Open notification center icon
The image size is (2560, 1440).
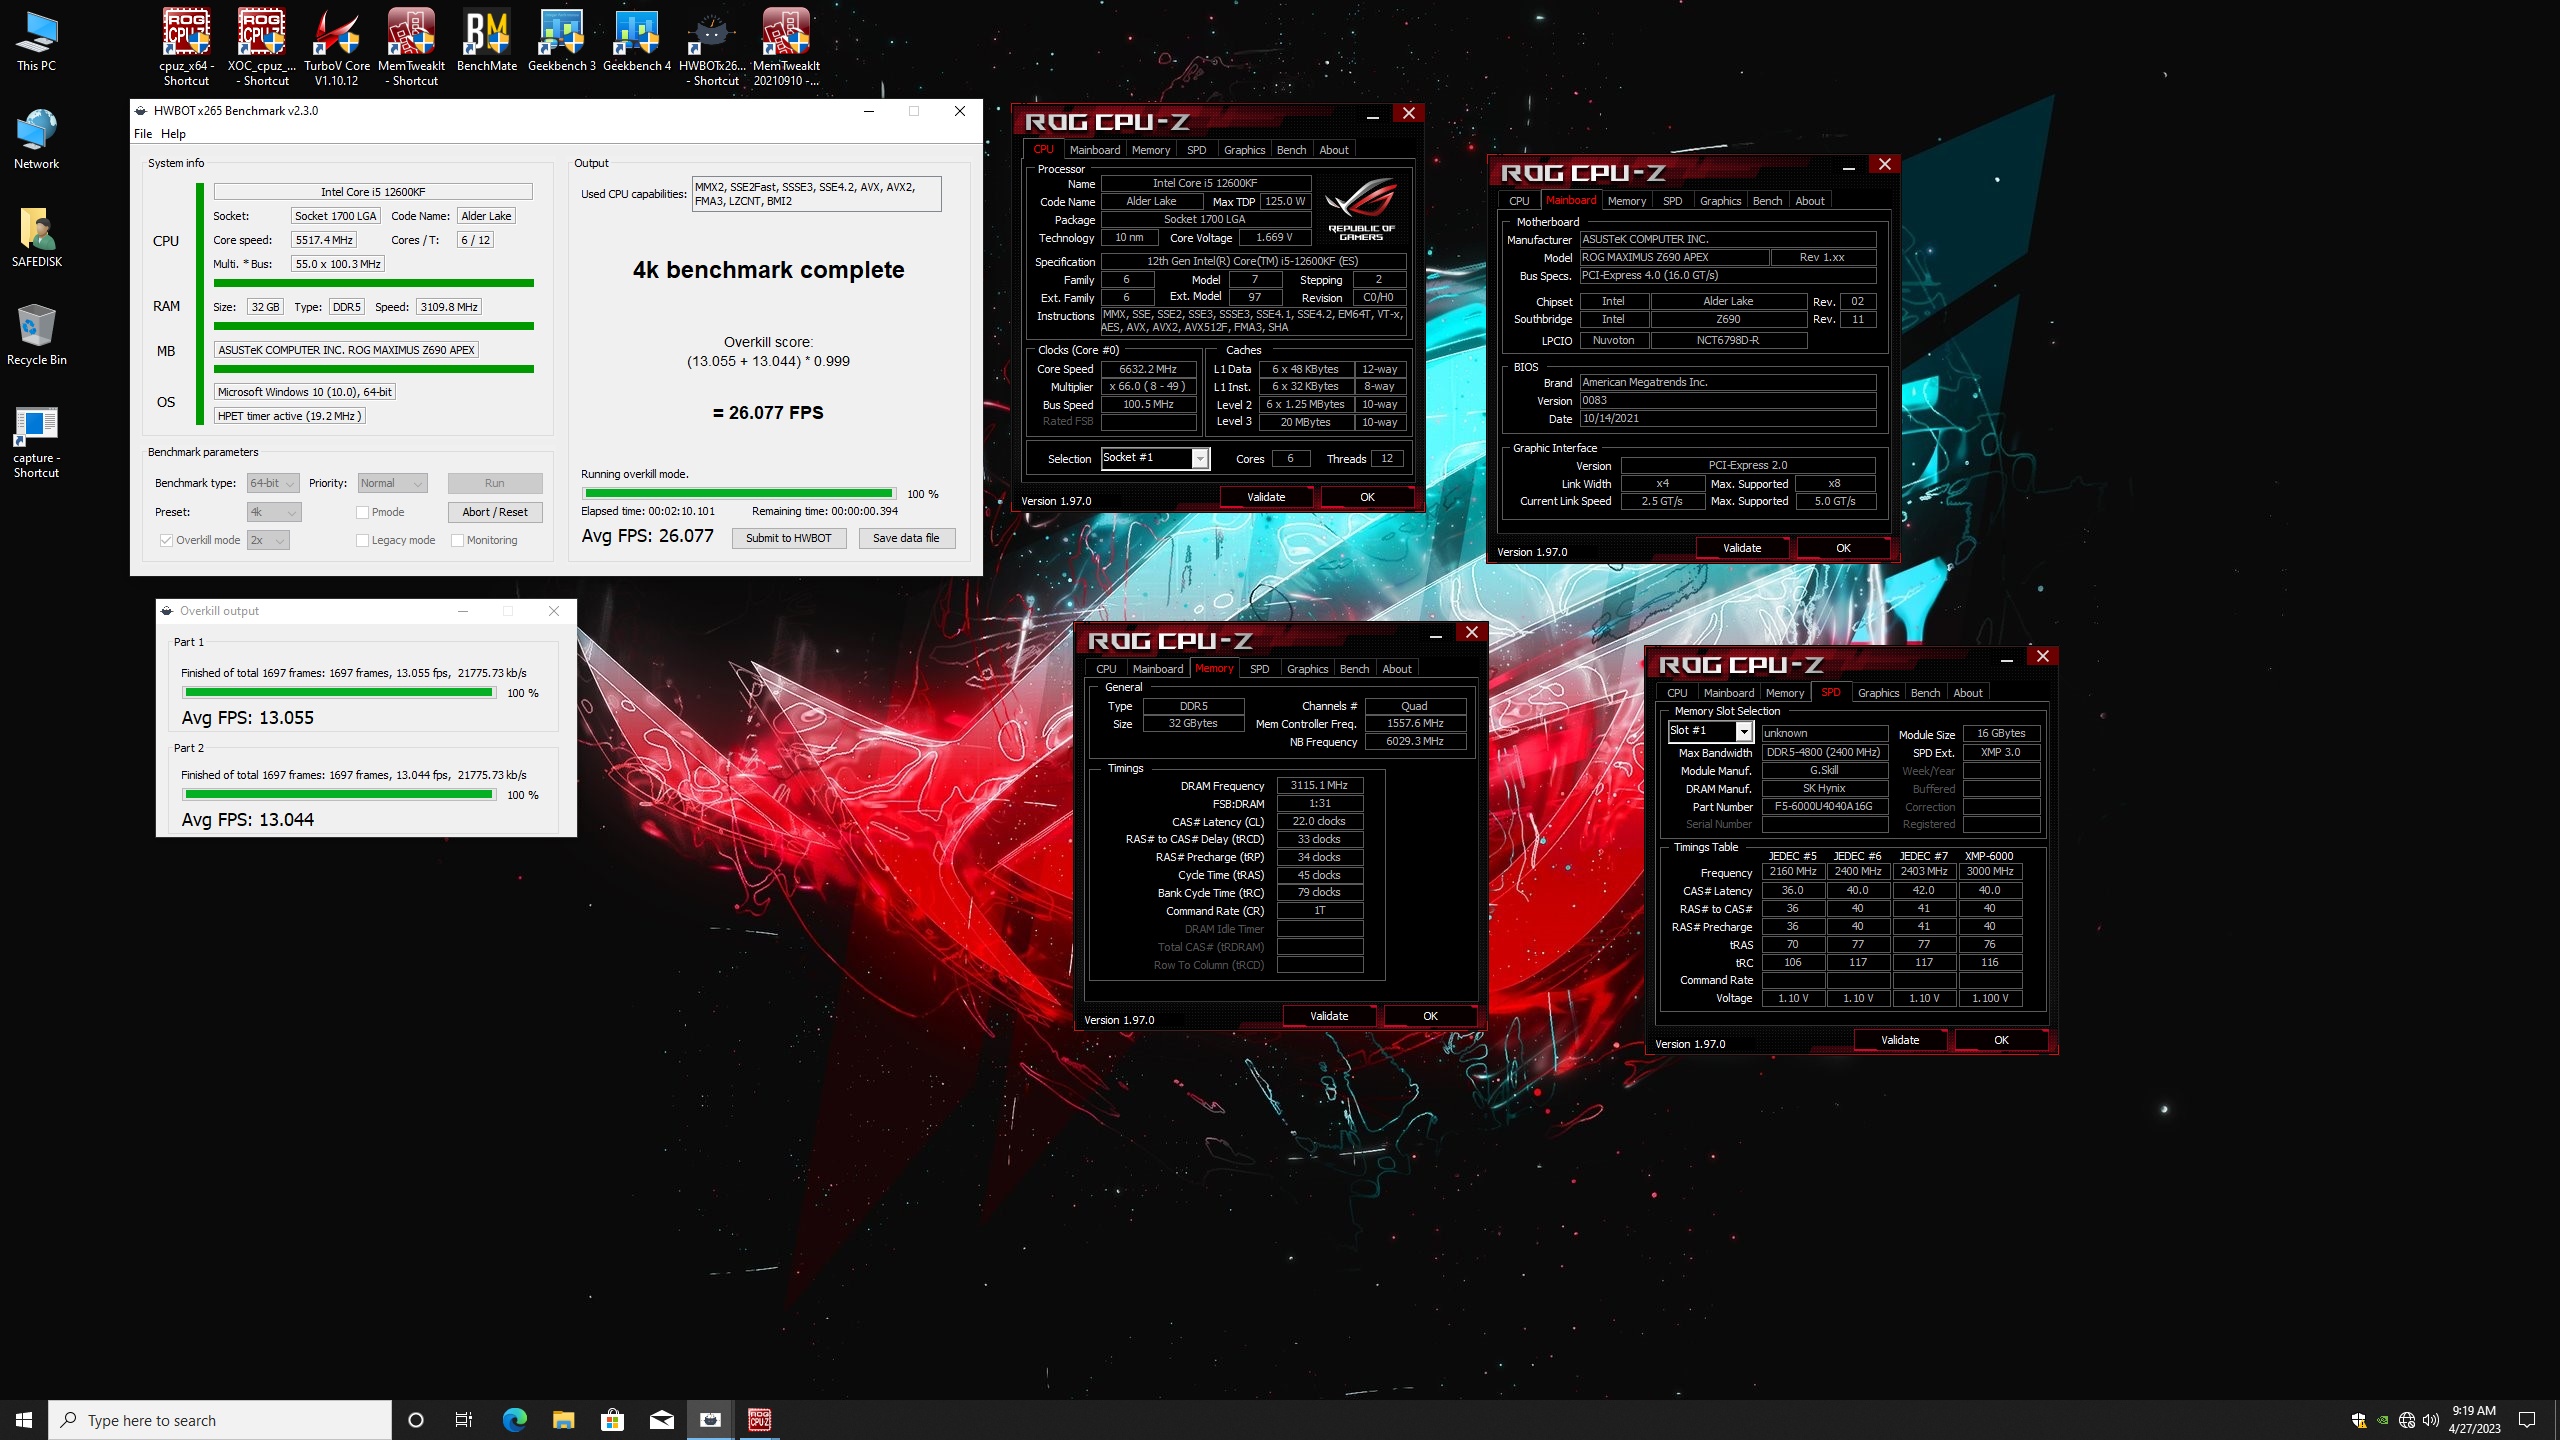2527,1420
